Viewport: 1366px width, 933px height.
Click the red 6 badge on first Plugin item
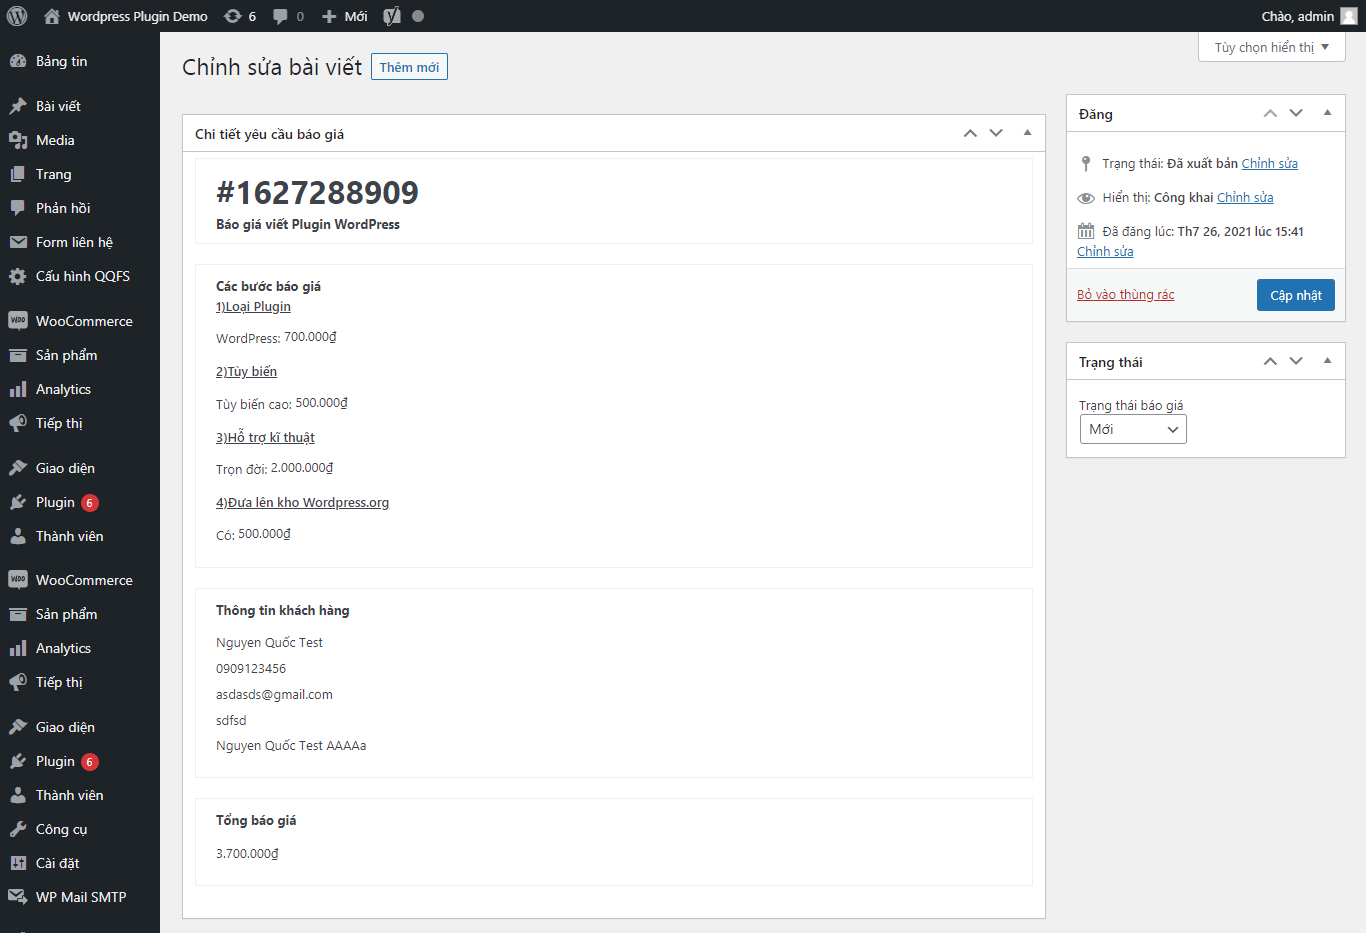point(90,503)
